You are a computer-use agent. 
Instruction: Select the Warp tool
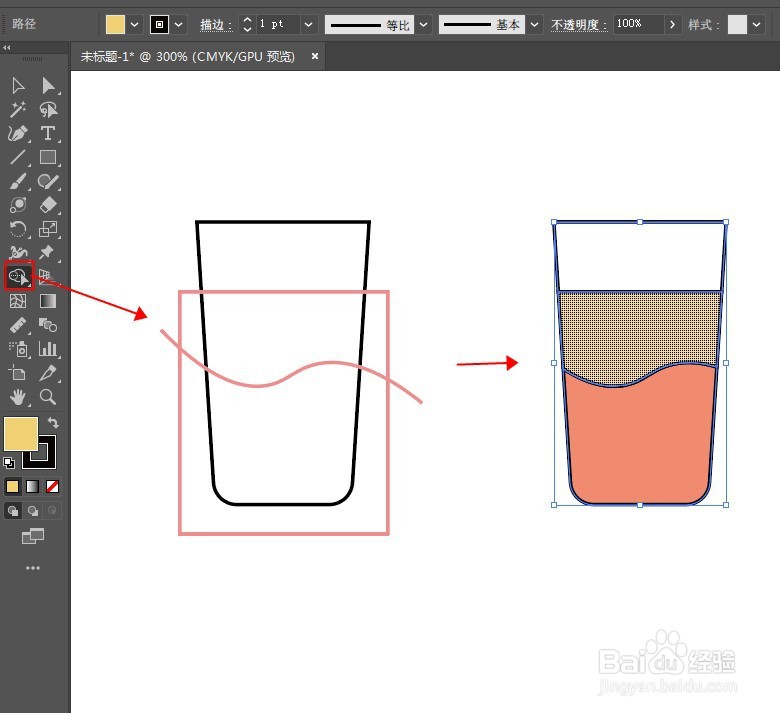click(x=18, y=252)
